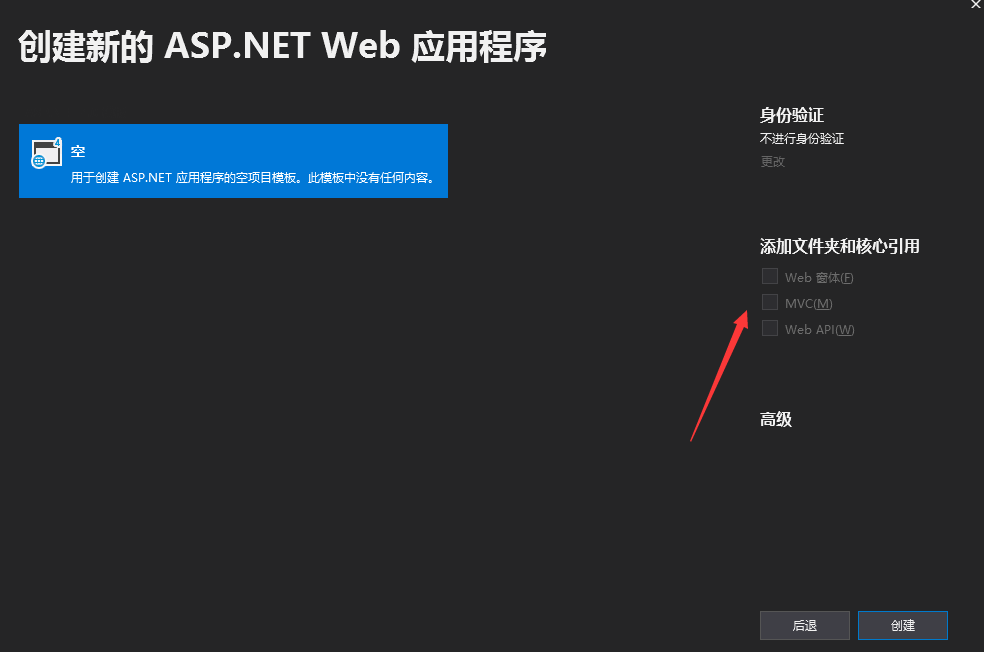Select the 空 (Empty) template card
Viewport: 984px width, 652px height.
coord(233,161)
